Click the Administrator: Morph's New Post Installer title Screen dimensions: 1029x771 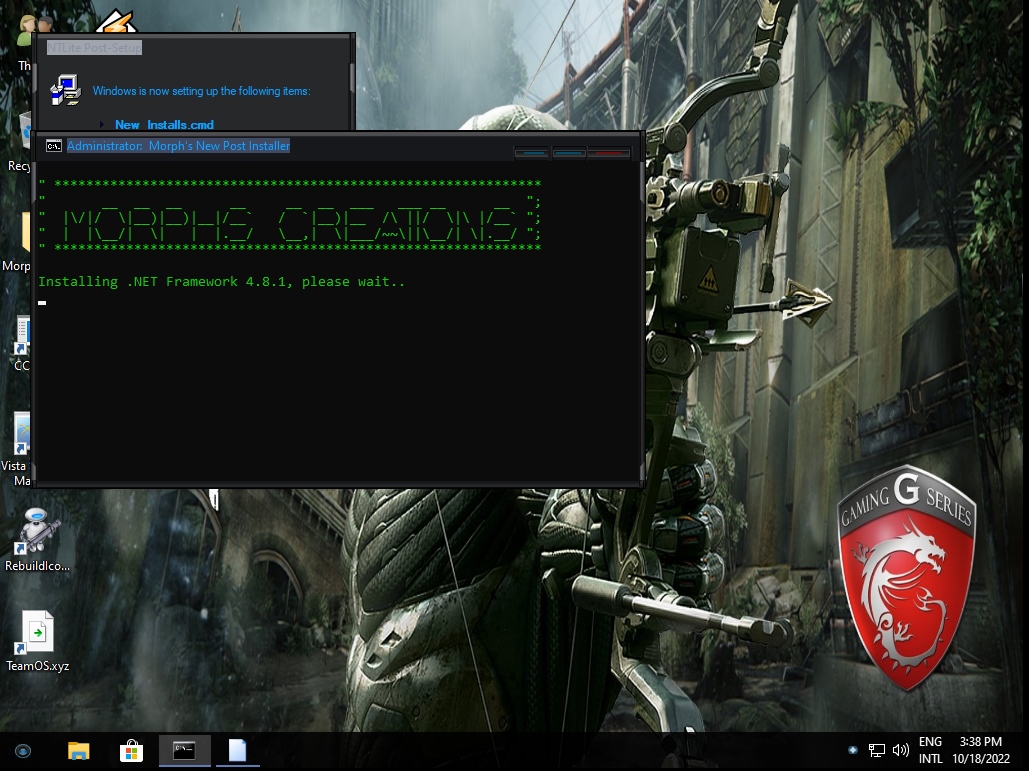178,146
